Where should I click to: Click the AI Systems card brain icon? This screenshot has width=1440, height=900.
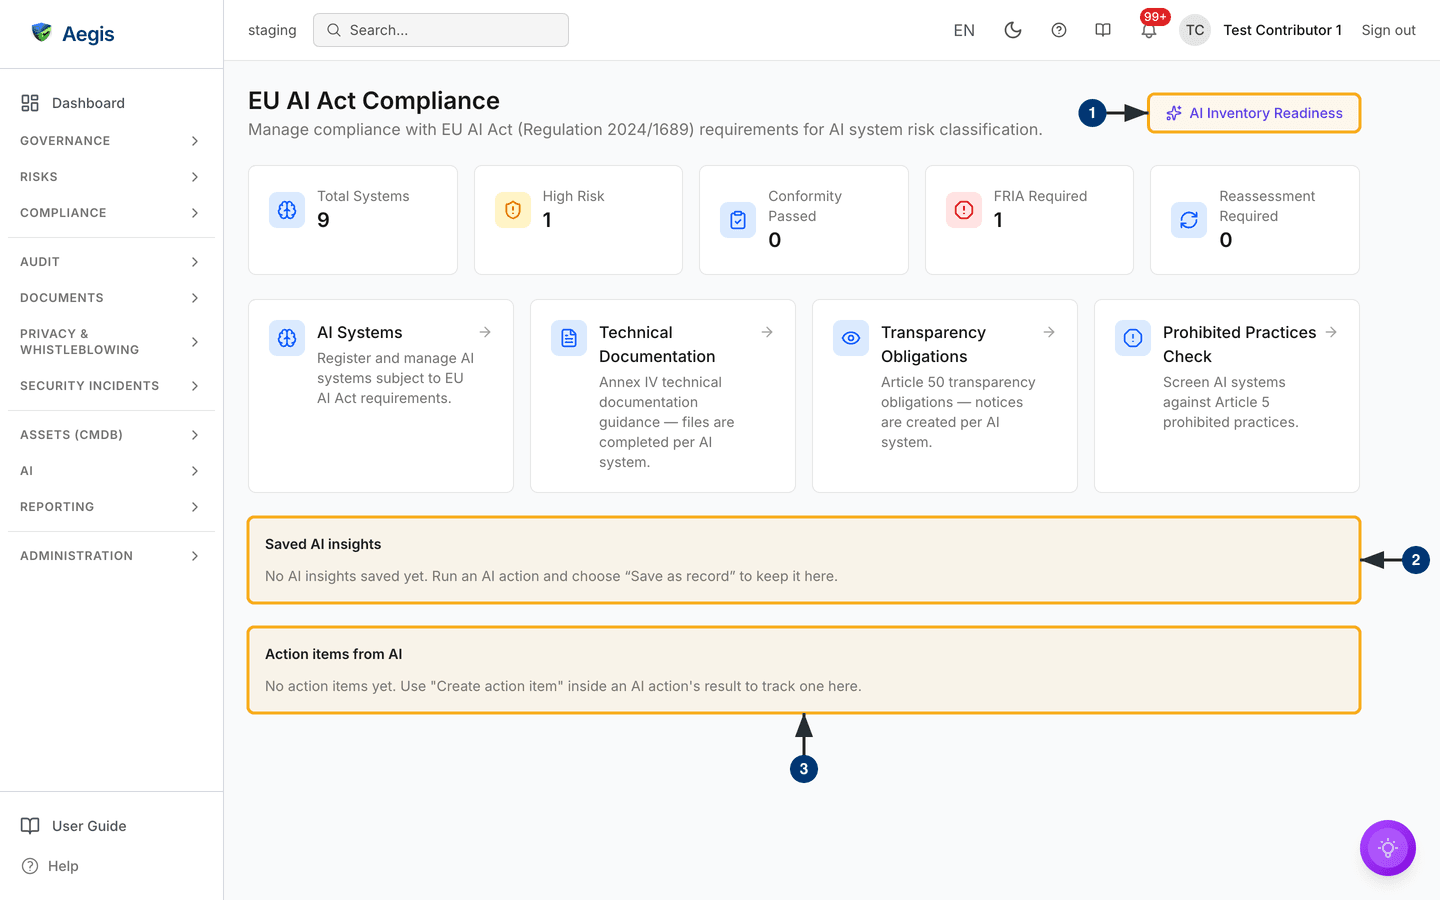pyautogui.click(x=287, y=338)
